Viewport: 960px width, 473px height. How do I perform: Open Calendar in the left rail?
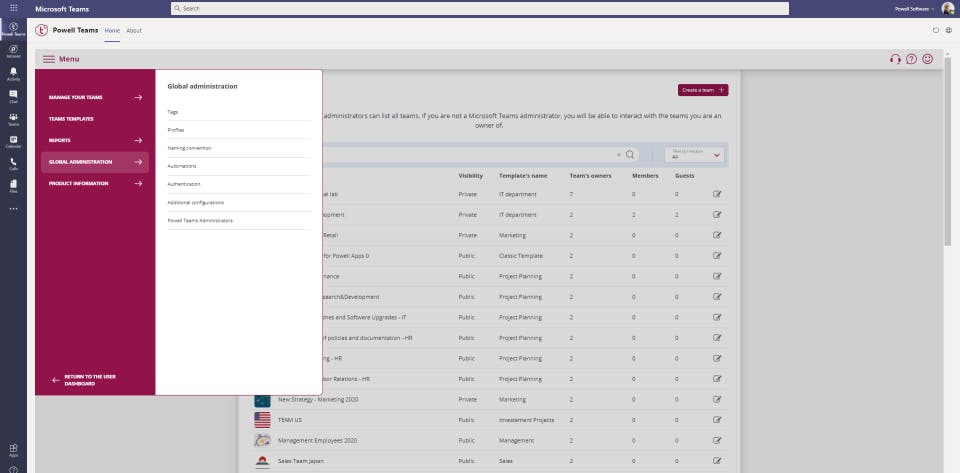pyautogui.click(x=13, y=141)
